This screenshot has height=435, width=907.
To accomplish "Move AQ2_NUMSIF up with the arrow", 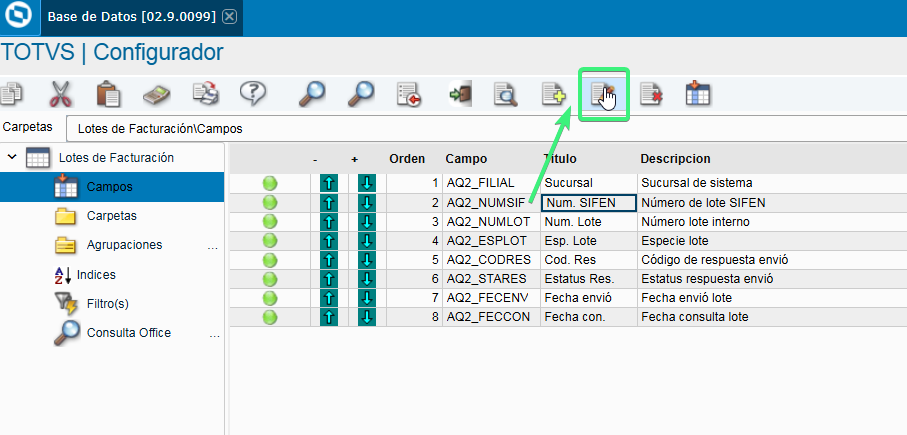I will tap(329, 202).
